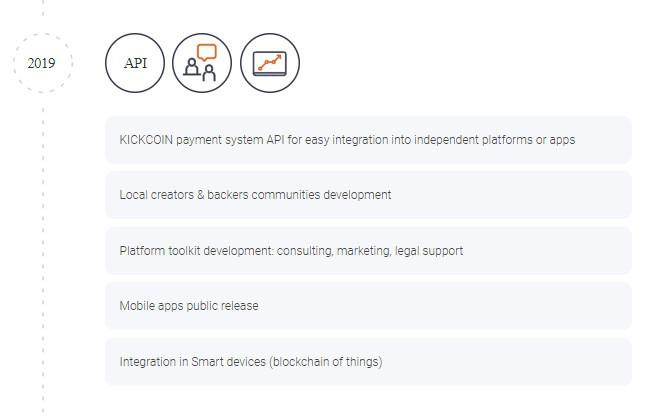Screen dimensions: 660x417
Task: Click the orange trend arrow on laptop
Action: tap(270, 62)
